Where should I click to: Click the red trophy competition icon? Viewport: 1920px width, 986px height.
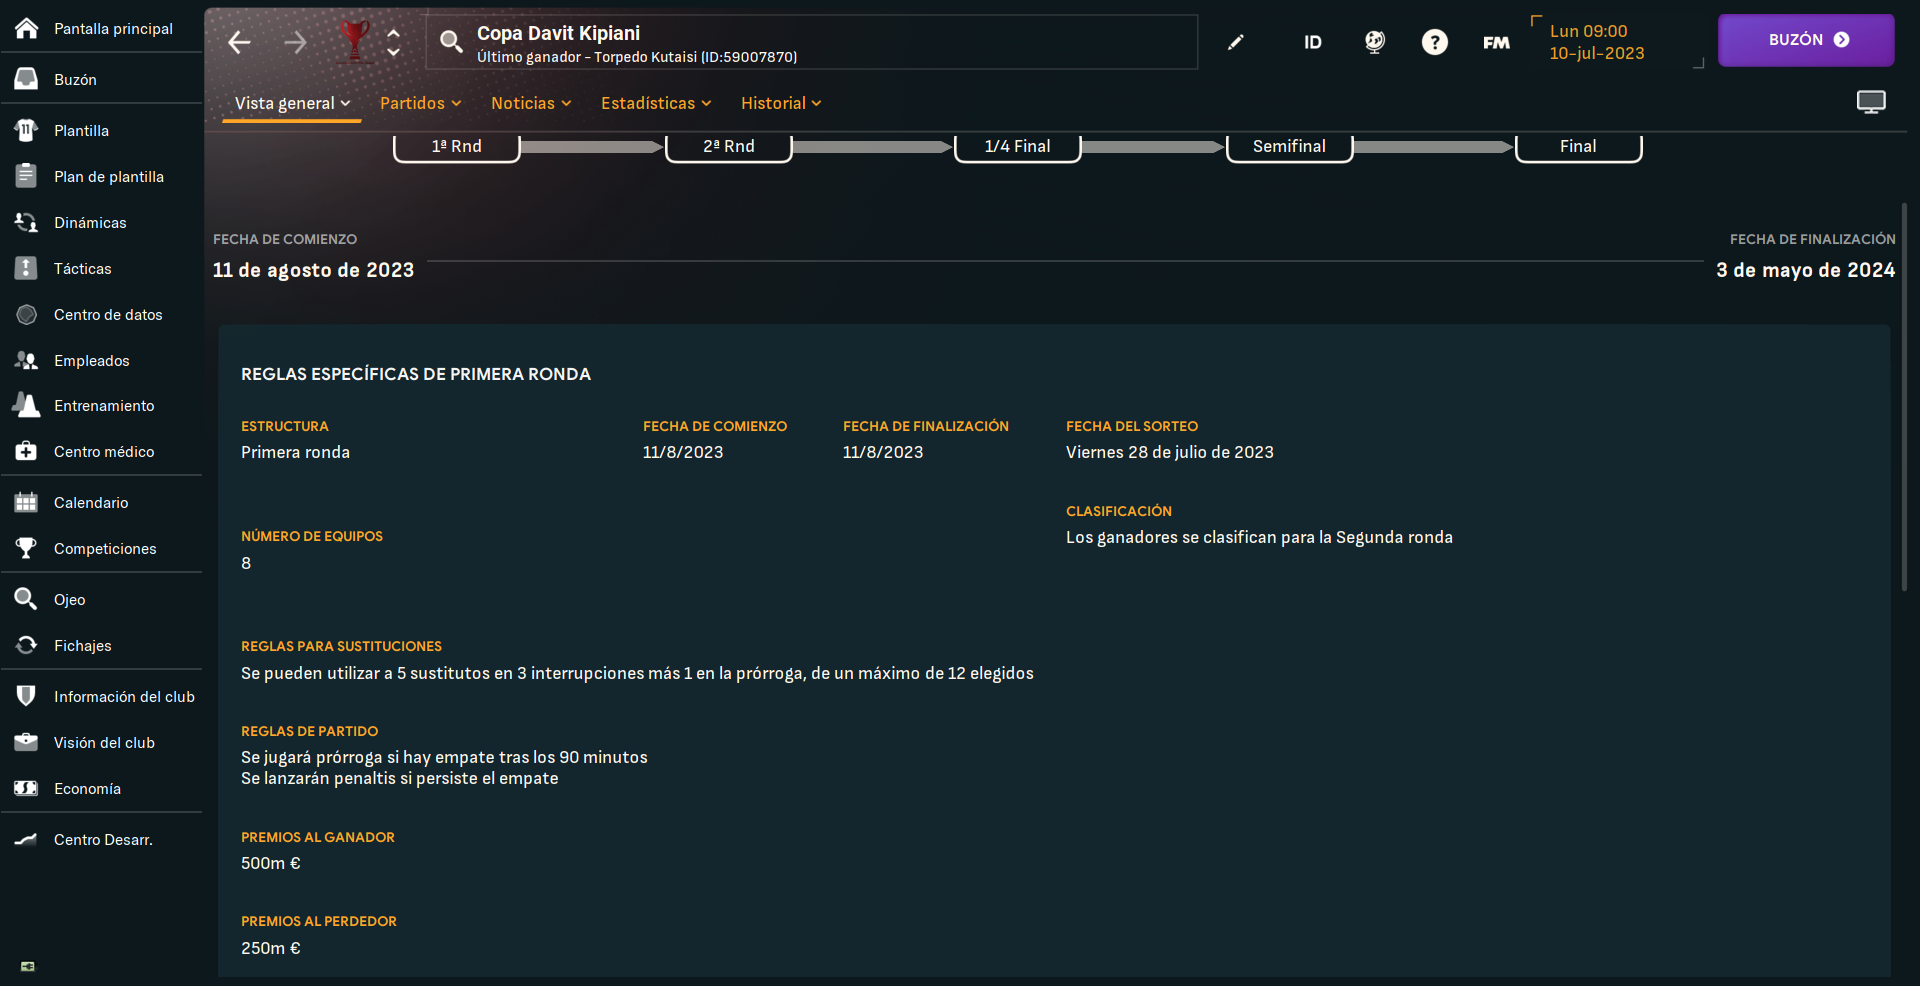(354, 41)
